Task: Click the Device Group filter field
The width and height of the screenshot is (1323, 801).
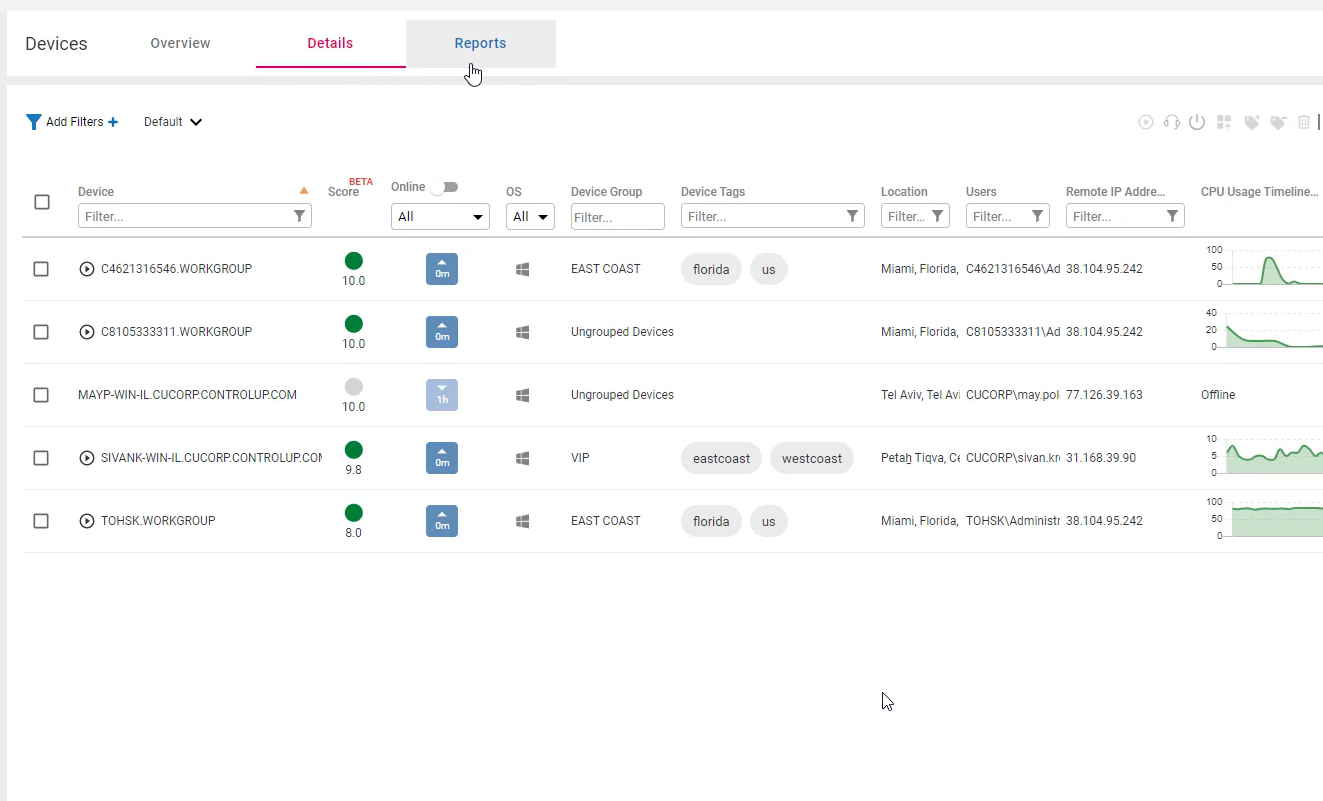Action: click(618, 216)
